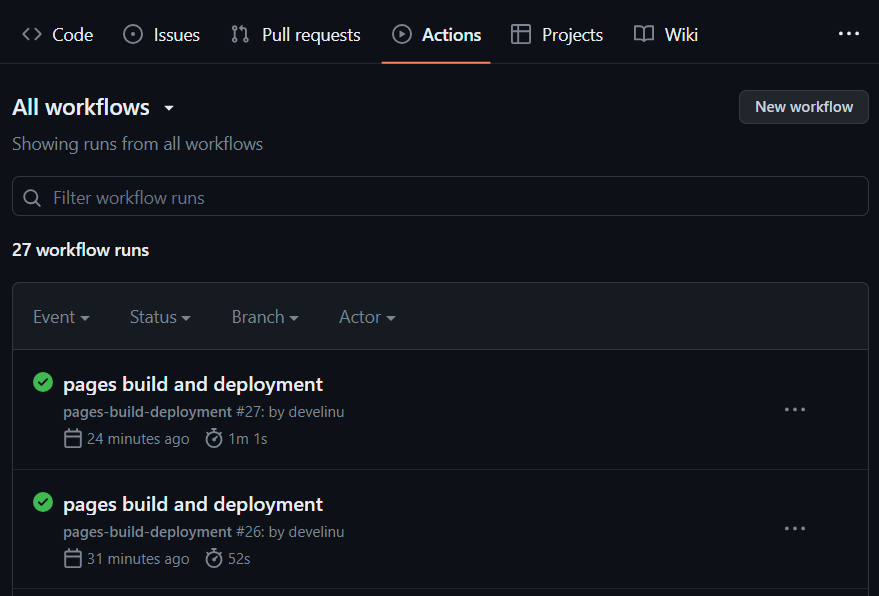Open the Branch filter dropdown
Viewport: 879px width, 596px height.
click(265, 317)
